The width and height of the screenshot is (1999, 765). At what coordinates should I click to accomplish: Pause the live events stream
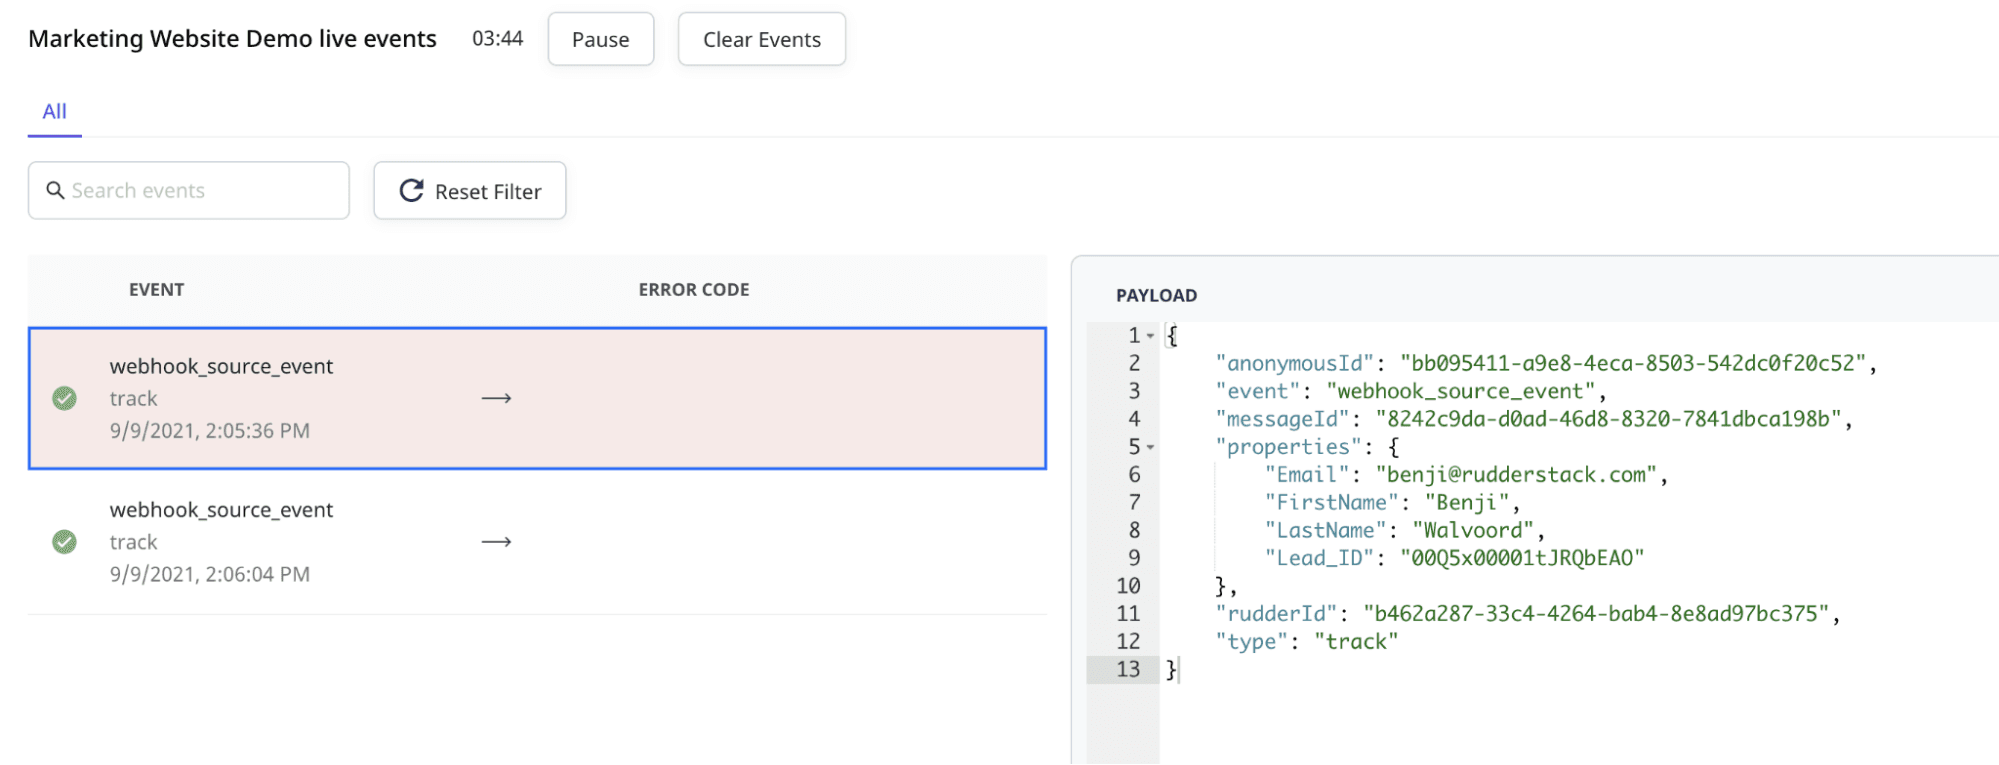[x=600, y=40]
